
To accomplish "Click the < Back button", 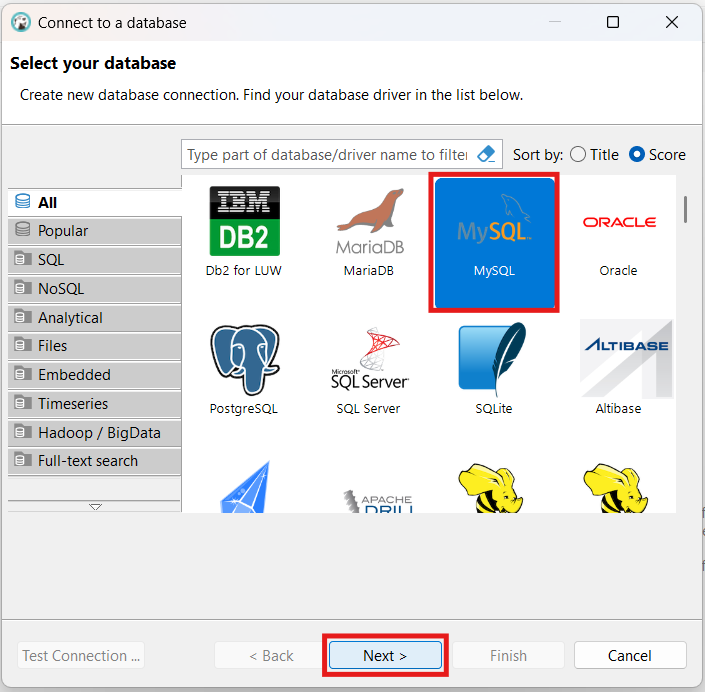I will coord(271,656).
